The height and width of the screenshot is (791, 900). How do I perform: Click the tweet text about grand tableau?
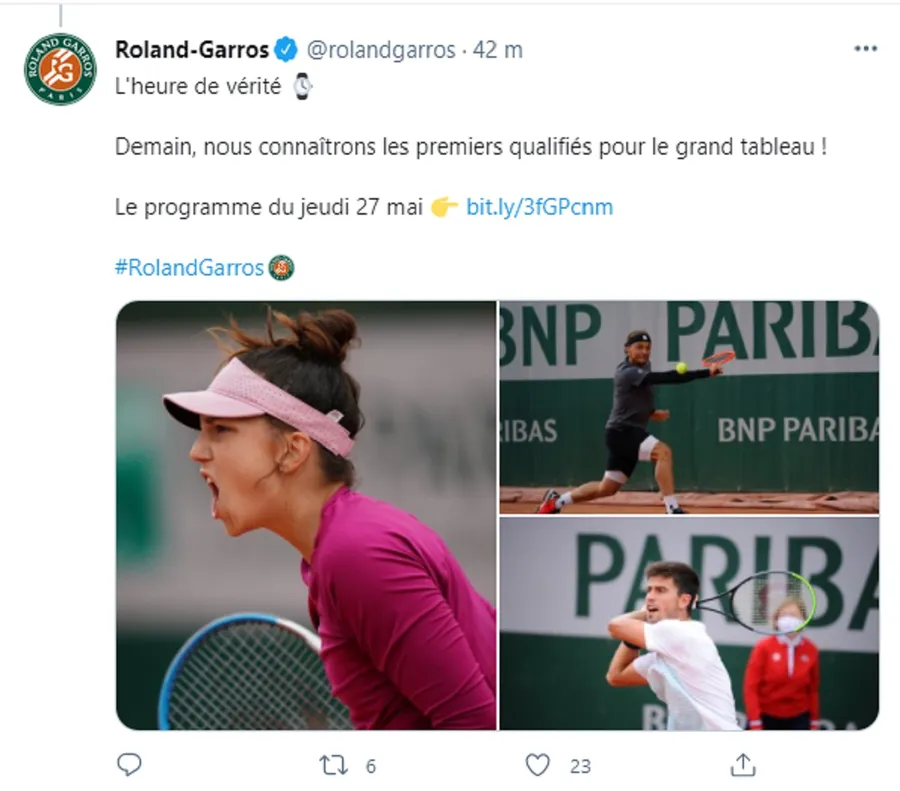coord(471,147)
